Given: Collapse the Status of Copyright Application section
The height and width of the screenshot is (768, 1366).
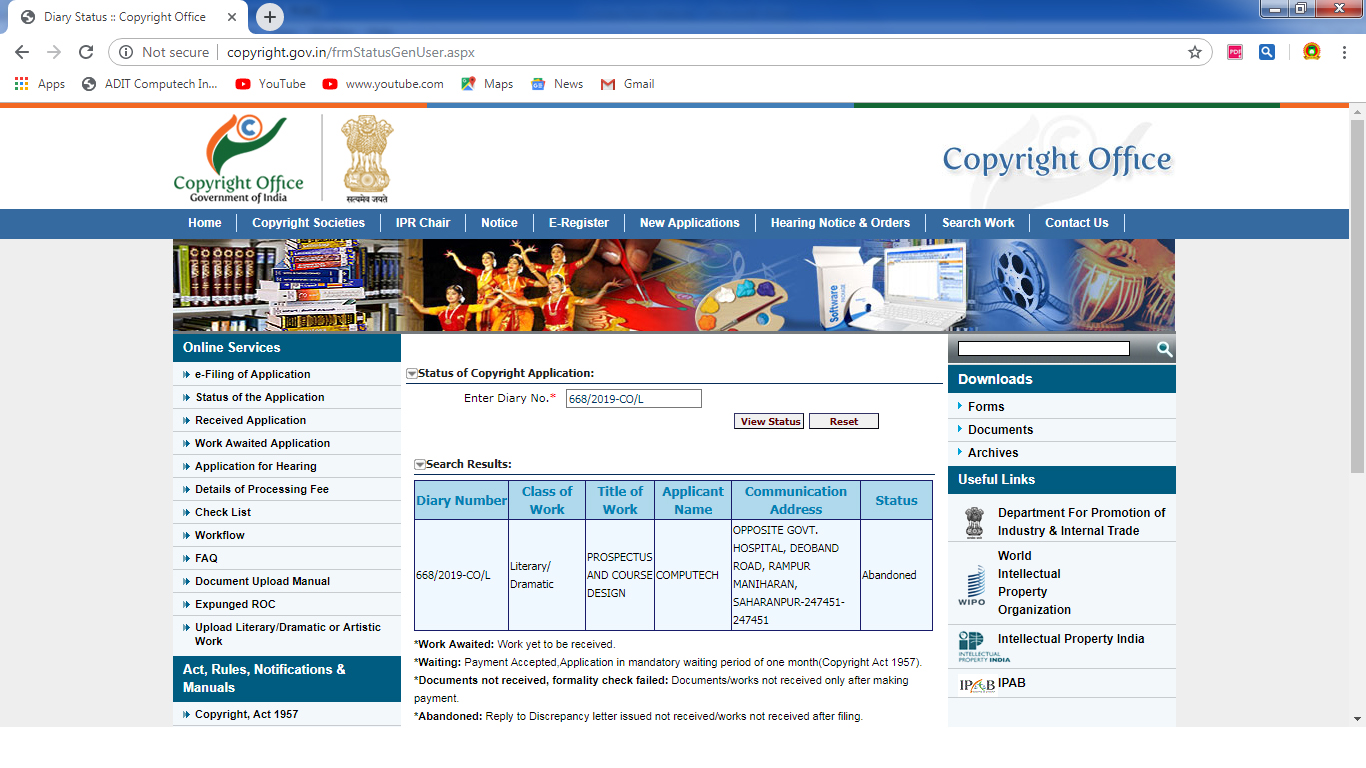Looking at the screenshot, I should tap(411, 374).
